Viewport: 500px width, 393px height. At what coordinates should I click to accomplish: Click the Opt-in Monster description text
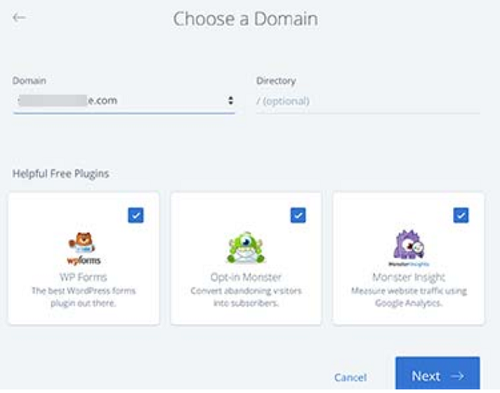pyautogui.click(x=246, y=297)
